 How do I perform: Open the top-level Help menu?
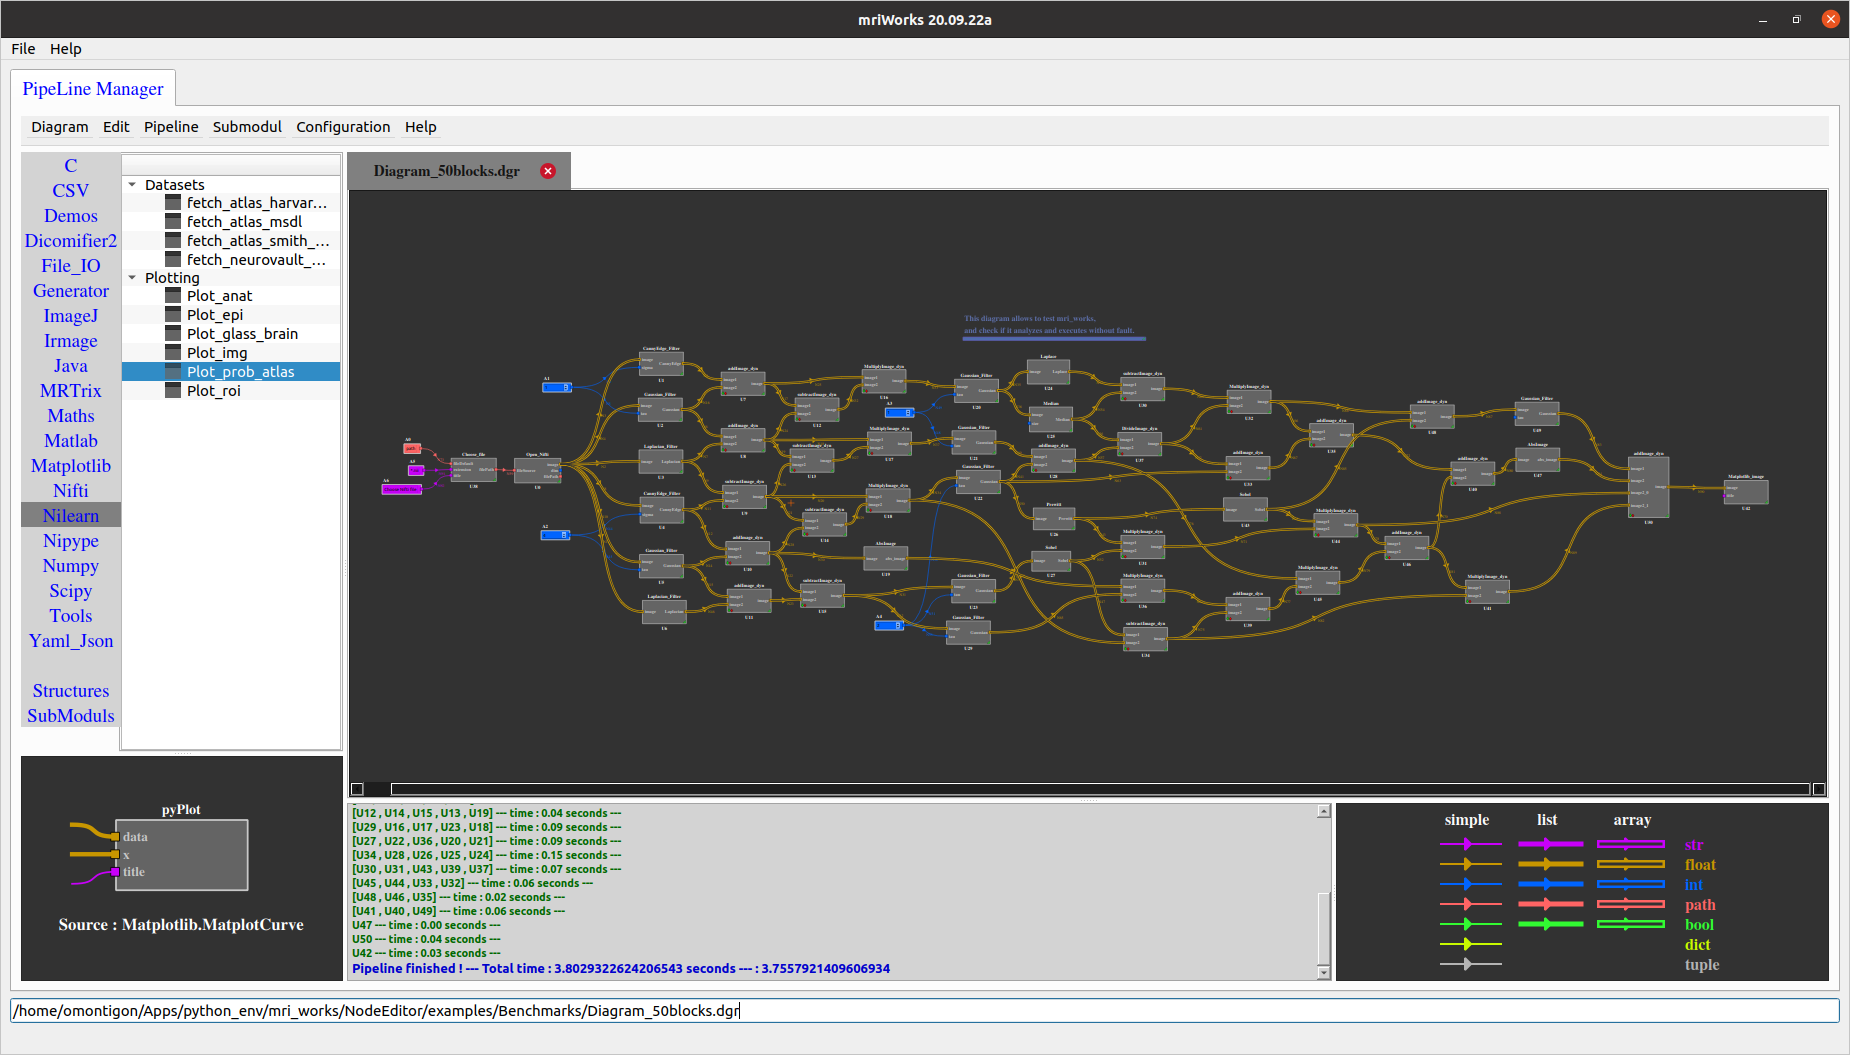pyautogui.click(x=66, y=49)
